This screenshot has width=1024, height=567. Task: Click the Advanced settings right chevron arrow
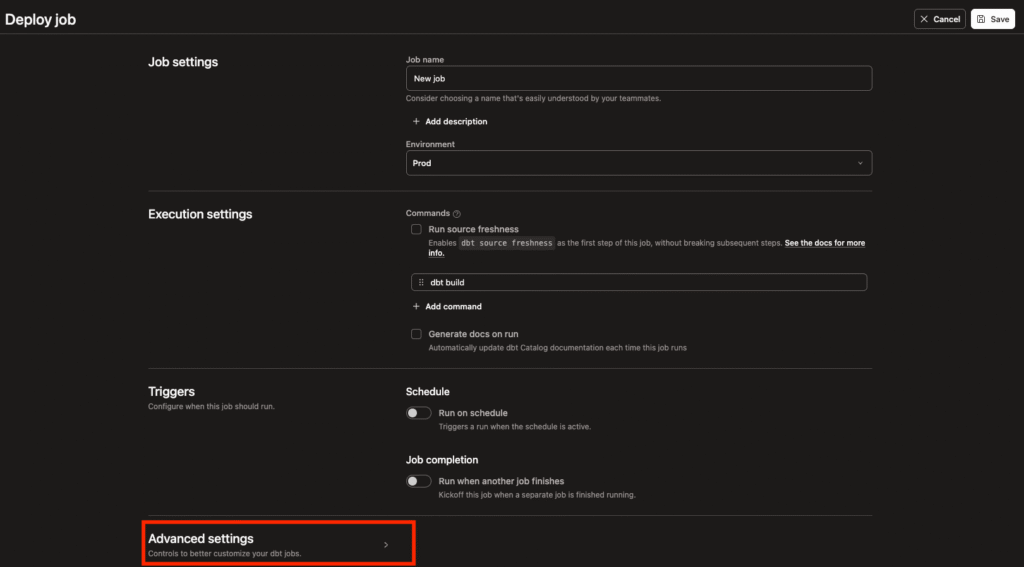386,545
